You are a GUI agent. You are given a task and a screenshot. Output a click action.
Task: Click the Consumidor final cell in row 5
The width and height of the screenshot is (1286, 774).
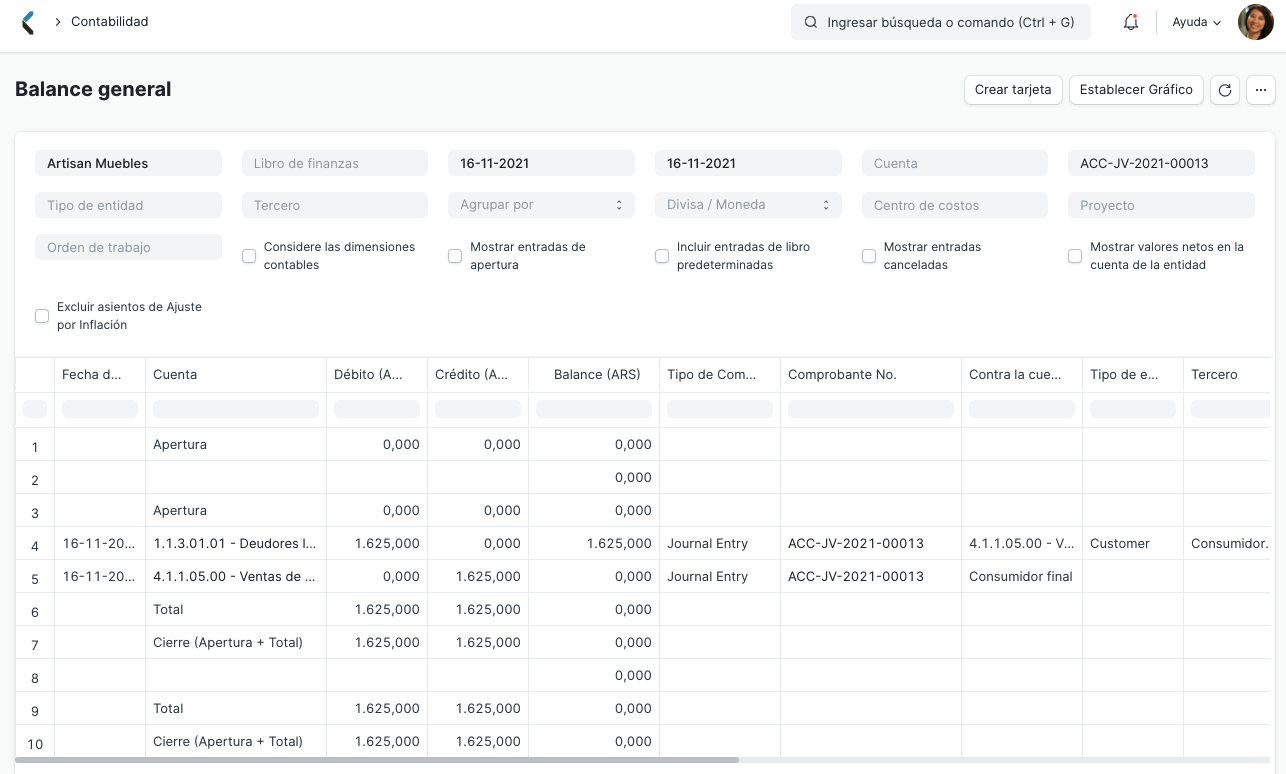coord(1021,576)
